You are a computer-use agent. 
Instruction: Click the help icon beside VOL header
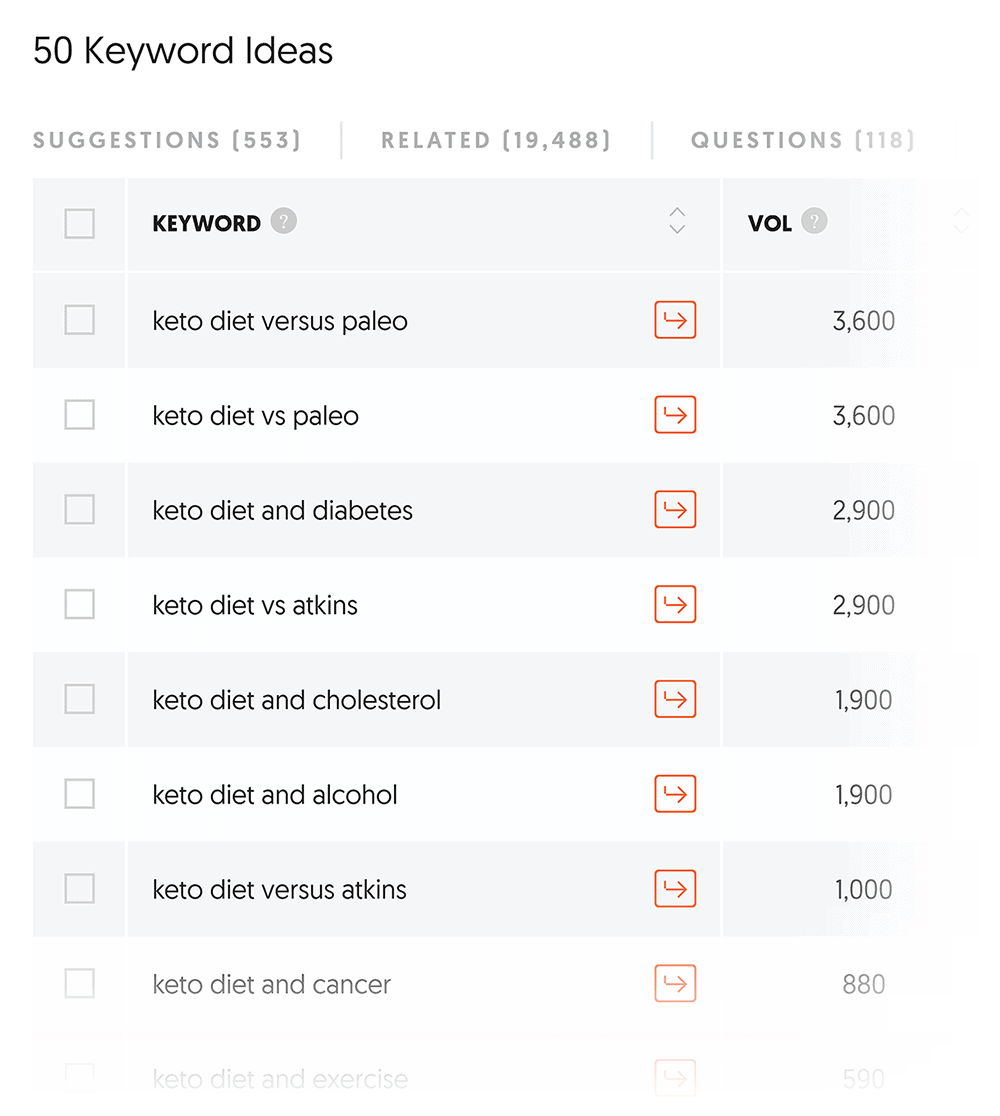pos(815,221)
